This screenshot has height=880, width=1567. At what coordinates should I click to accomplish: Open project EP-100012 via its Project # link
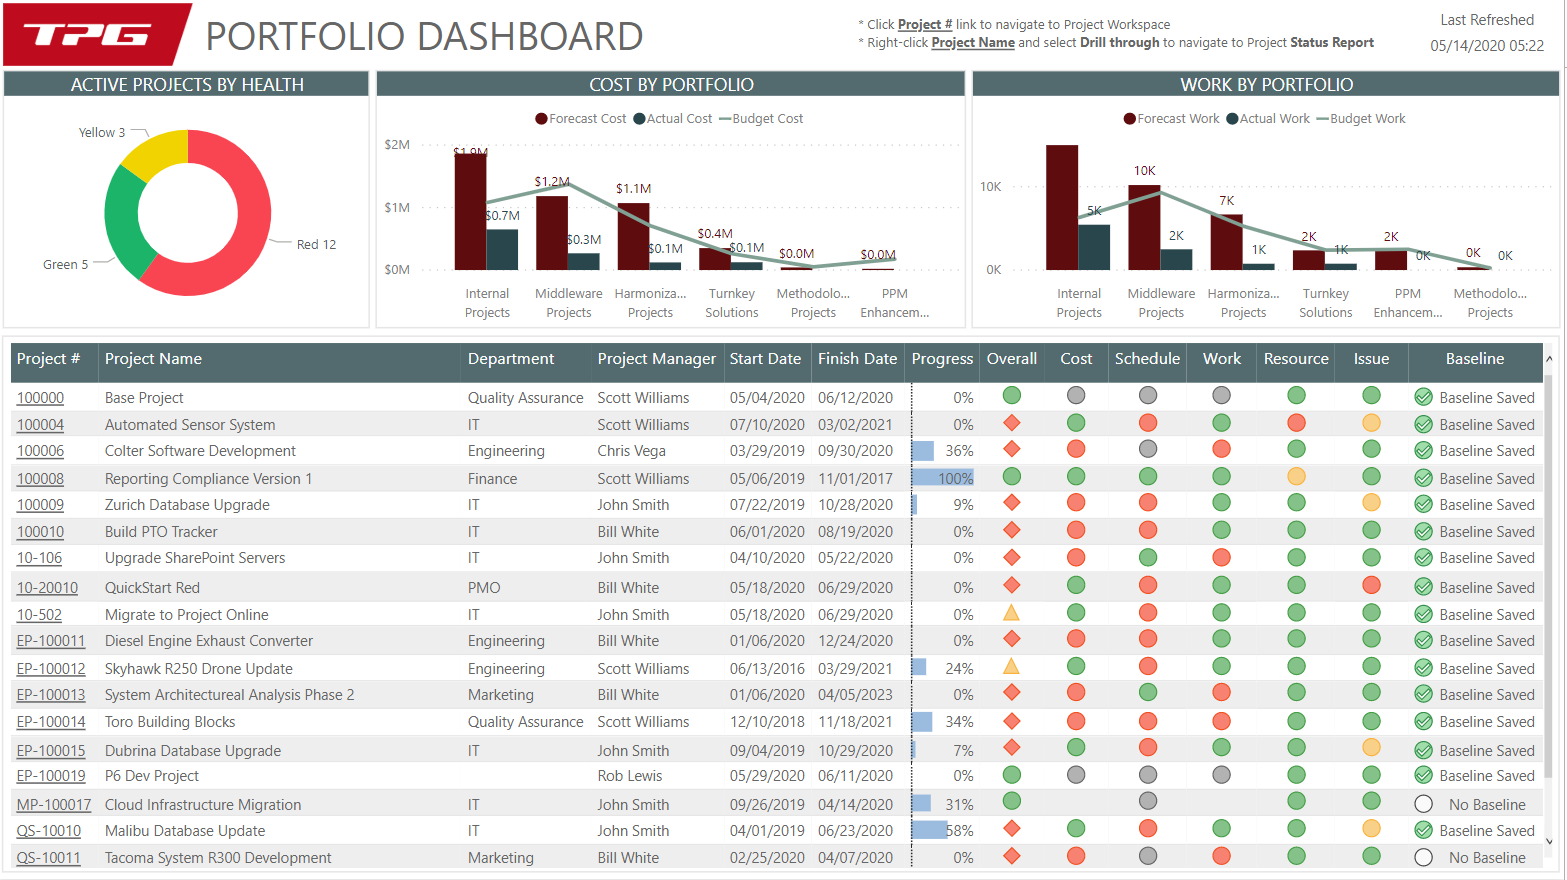click(x=51, y=668)
